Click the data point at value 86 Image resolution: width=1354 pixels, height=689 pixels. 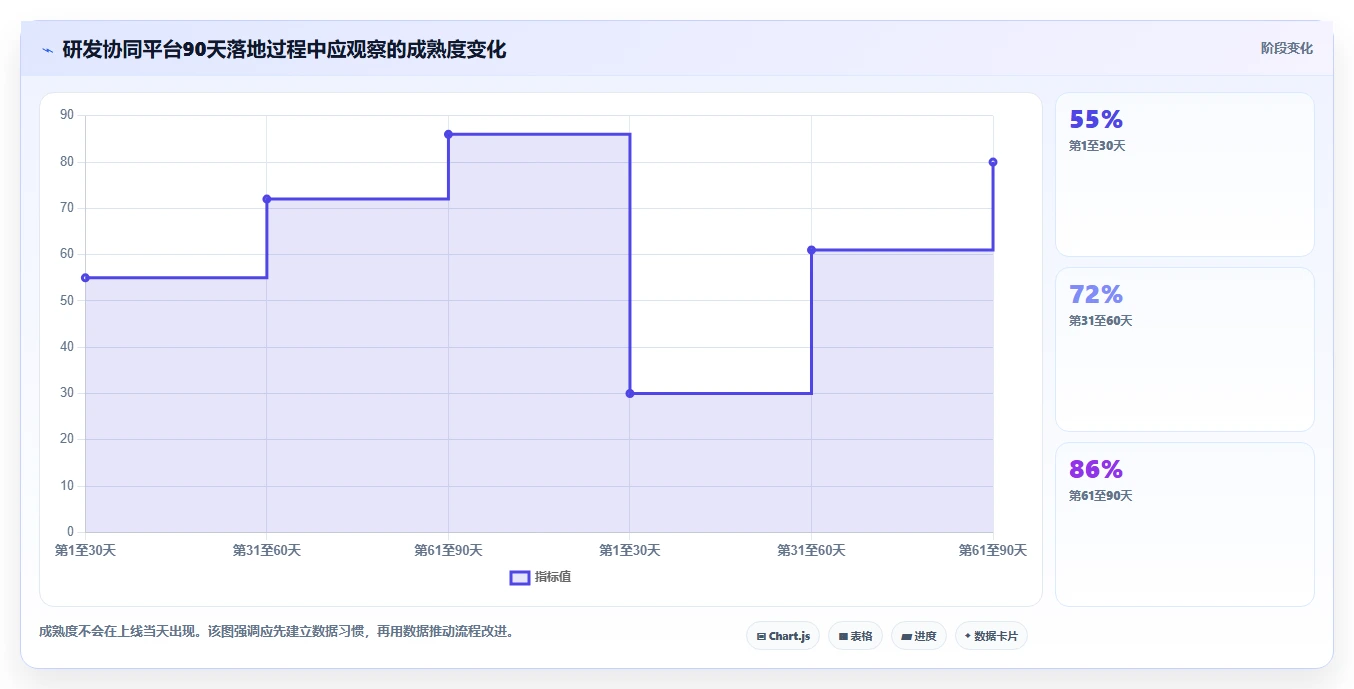(x=448, y=134)
